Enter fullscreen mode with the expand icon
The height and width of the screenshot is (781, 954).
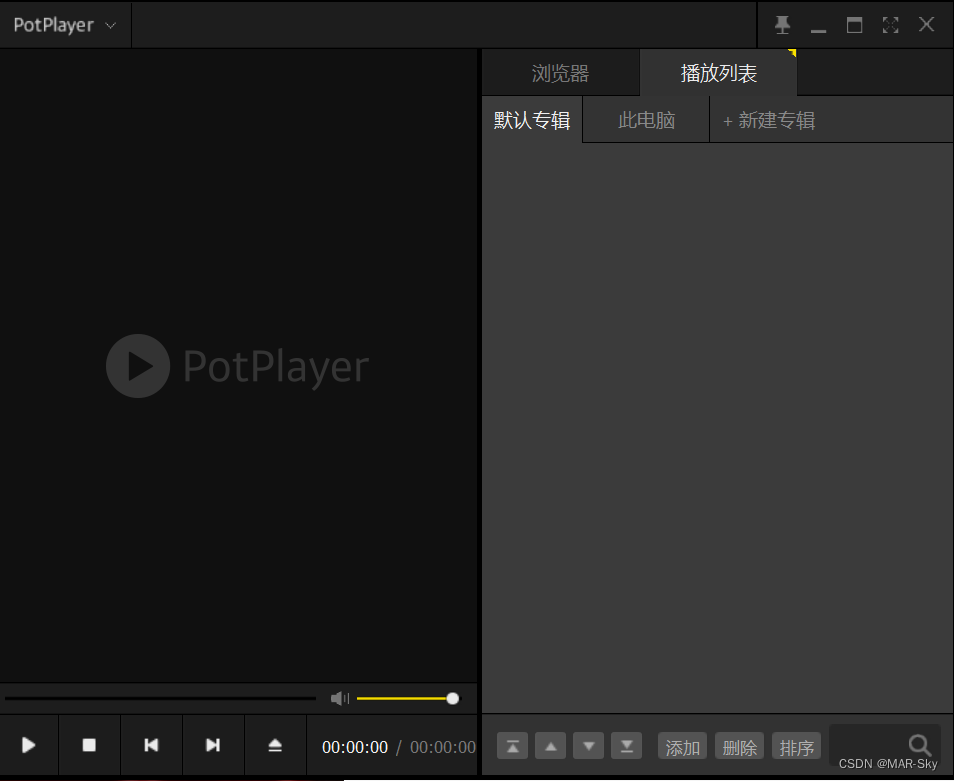tap(890, 25)
